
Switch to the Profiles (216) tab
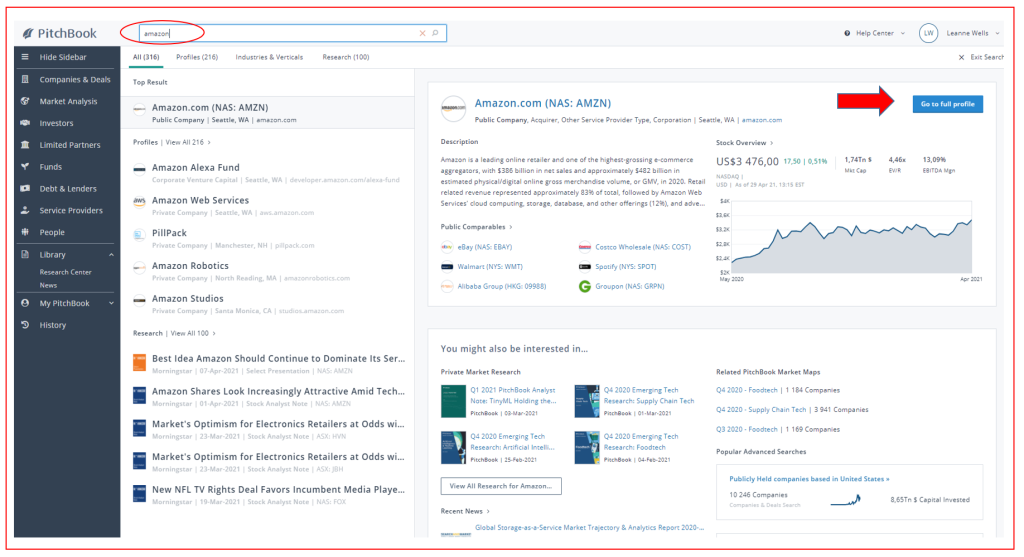tap(197, 57)
